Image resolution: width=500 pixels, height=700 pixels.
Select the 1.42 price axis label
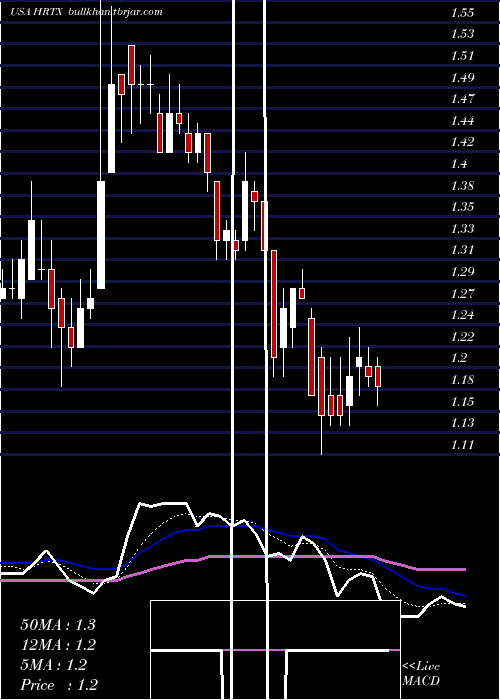point(462,142)
